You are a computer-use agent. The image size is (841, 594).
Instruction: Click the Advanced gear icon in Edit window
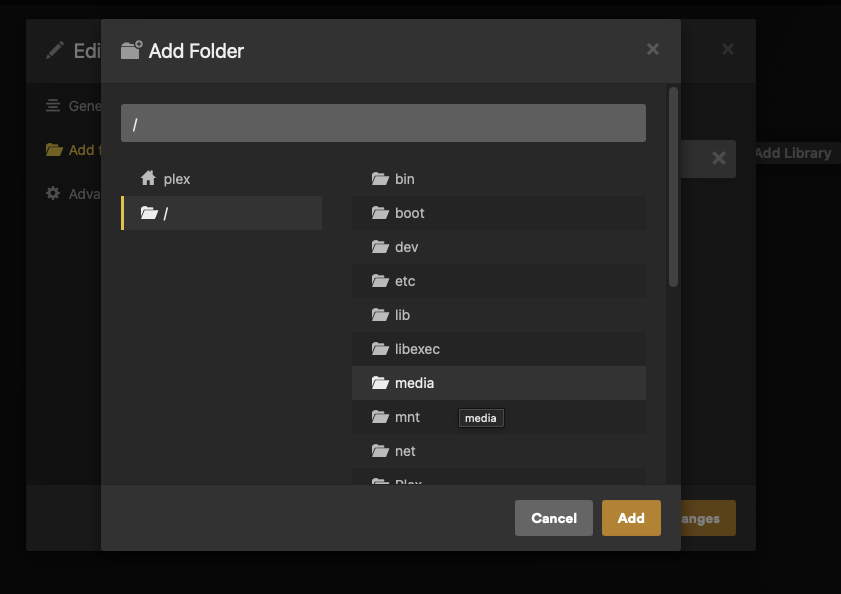tap(53, 193)
